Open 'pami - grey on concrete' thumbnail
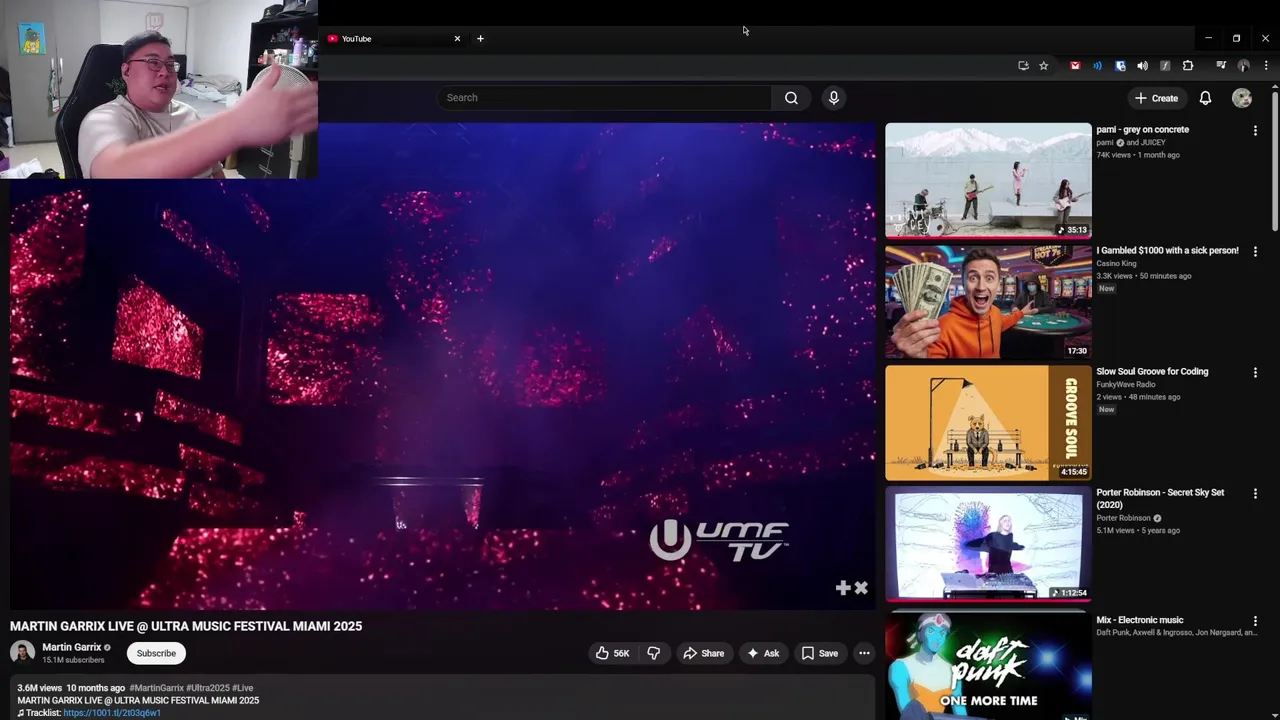 pyautogui.click(x=988, y=180)
